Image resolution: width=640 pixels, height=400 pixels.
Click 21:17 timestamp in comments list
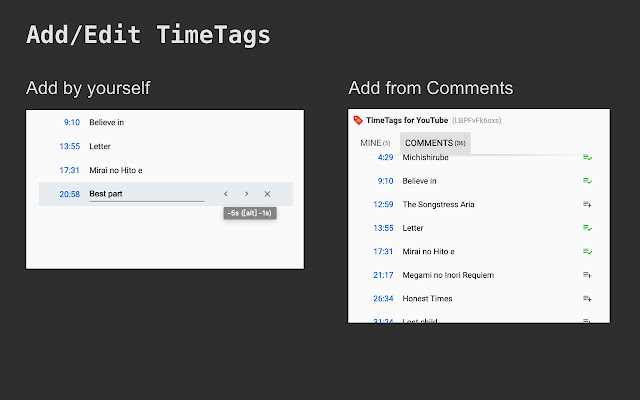click(x=385, y=274)
